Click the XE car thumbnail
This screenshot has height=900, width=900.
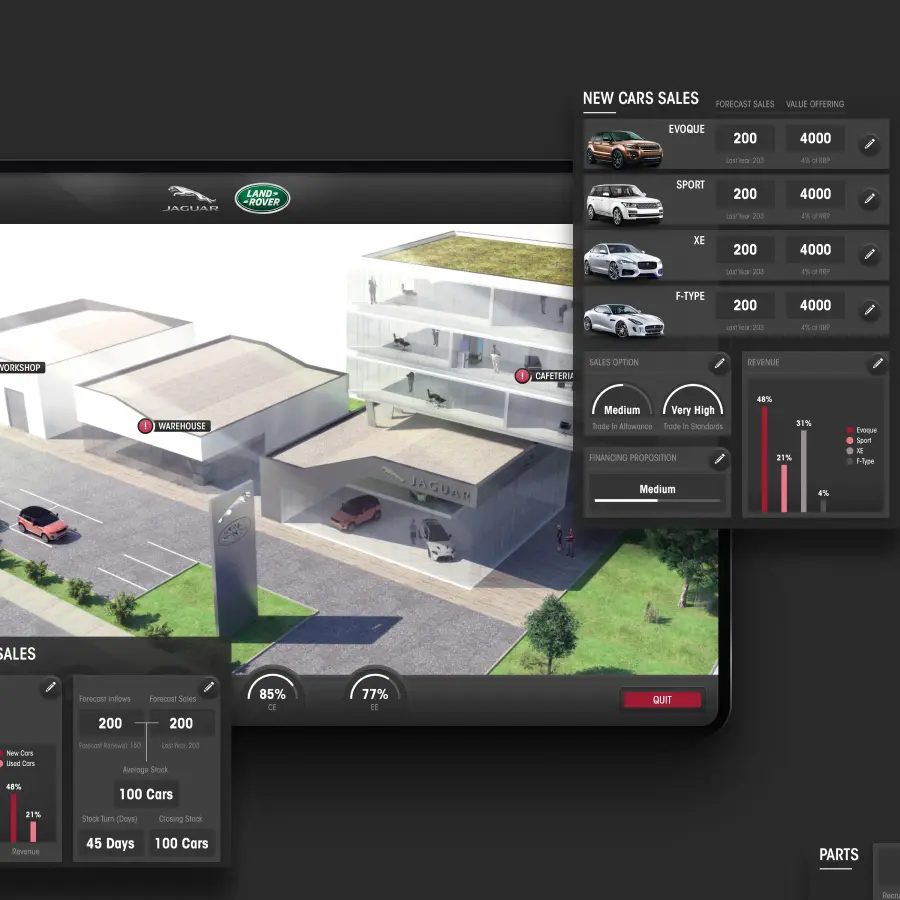623,261
